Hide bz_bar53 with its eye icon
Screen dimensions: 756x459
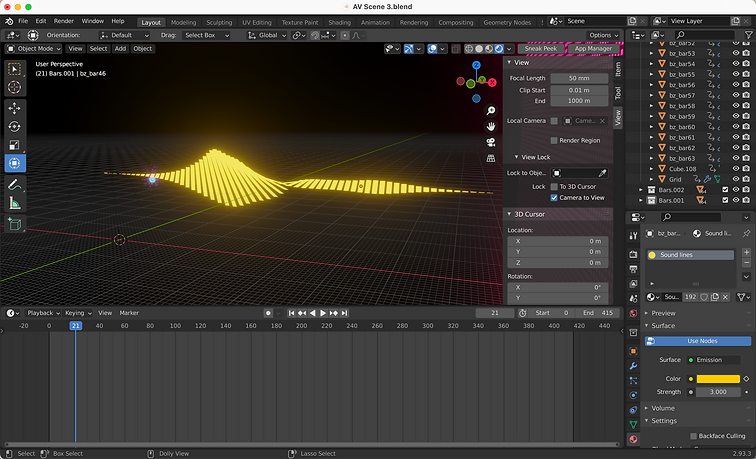click(x=736, y=54)
